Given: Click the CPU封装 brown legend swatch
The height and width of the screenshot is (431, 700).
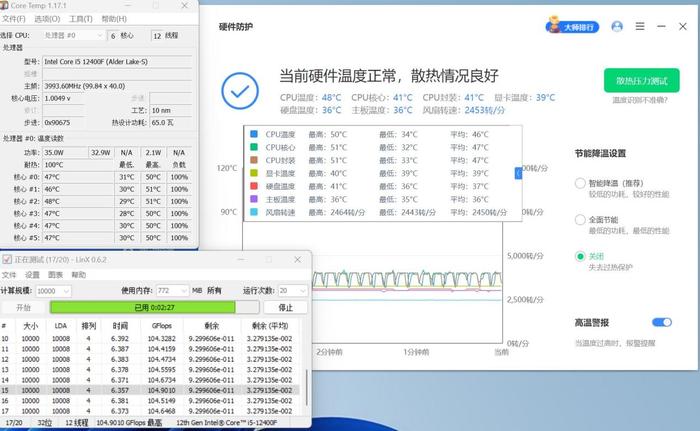Looking at the screenshot, I should pyautogui.click(x=254, y=160).
